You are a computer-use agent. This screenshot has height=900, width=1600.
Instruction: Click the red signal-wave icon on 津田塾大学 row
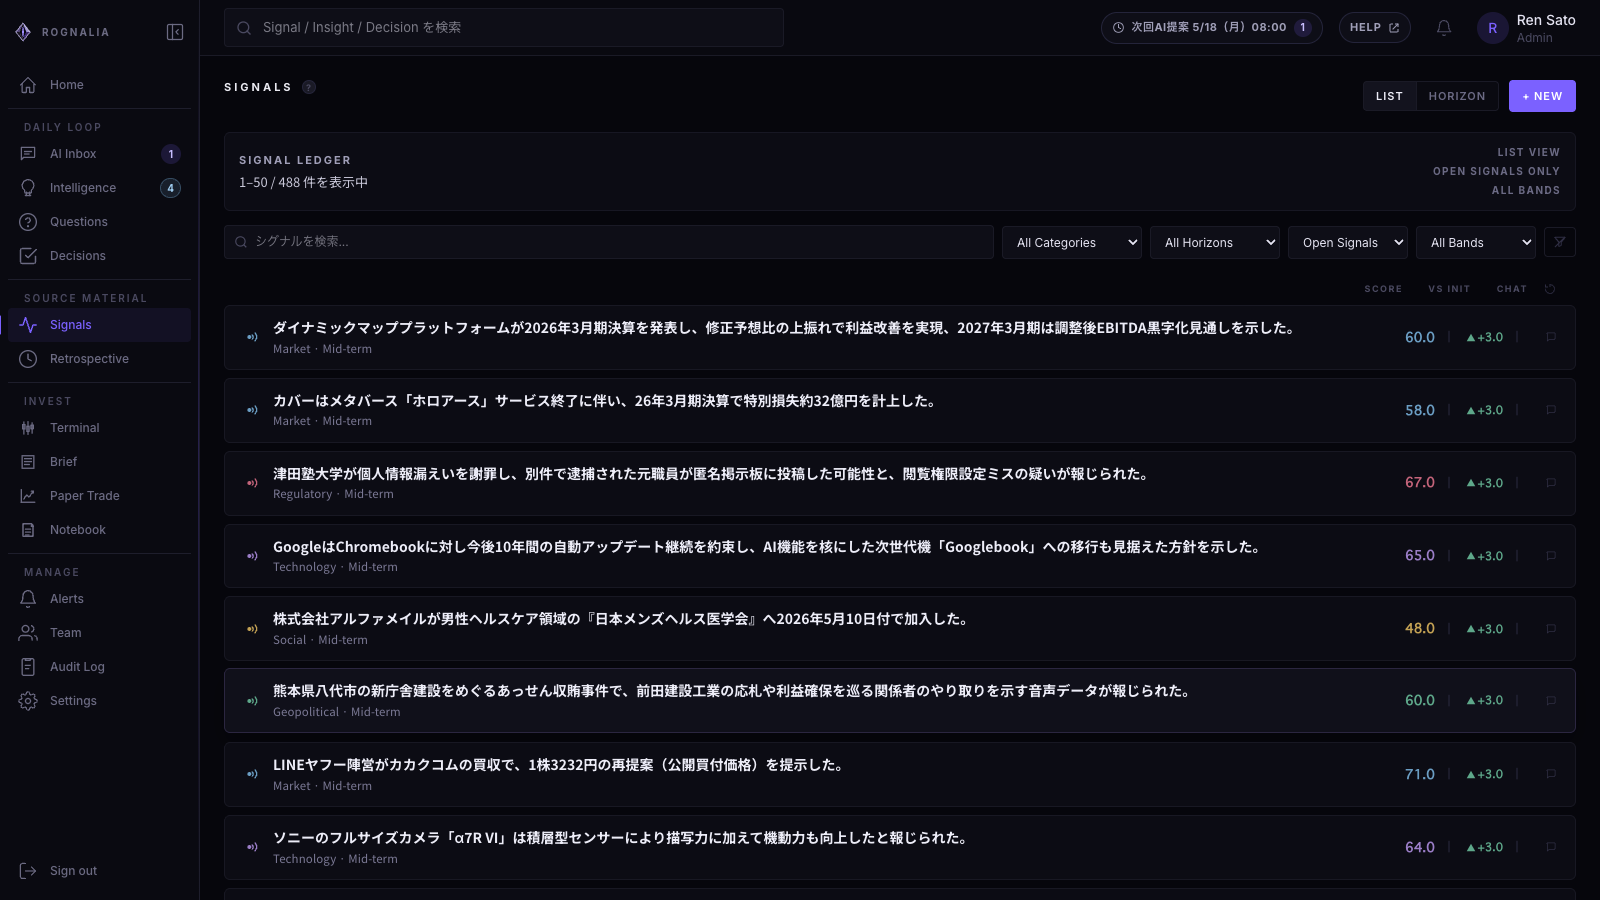point(252,483)
